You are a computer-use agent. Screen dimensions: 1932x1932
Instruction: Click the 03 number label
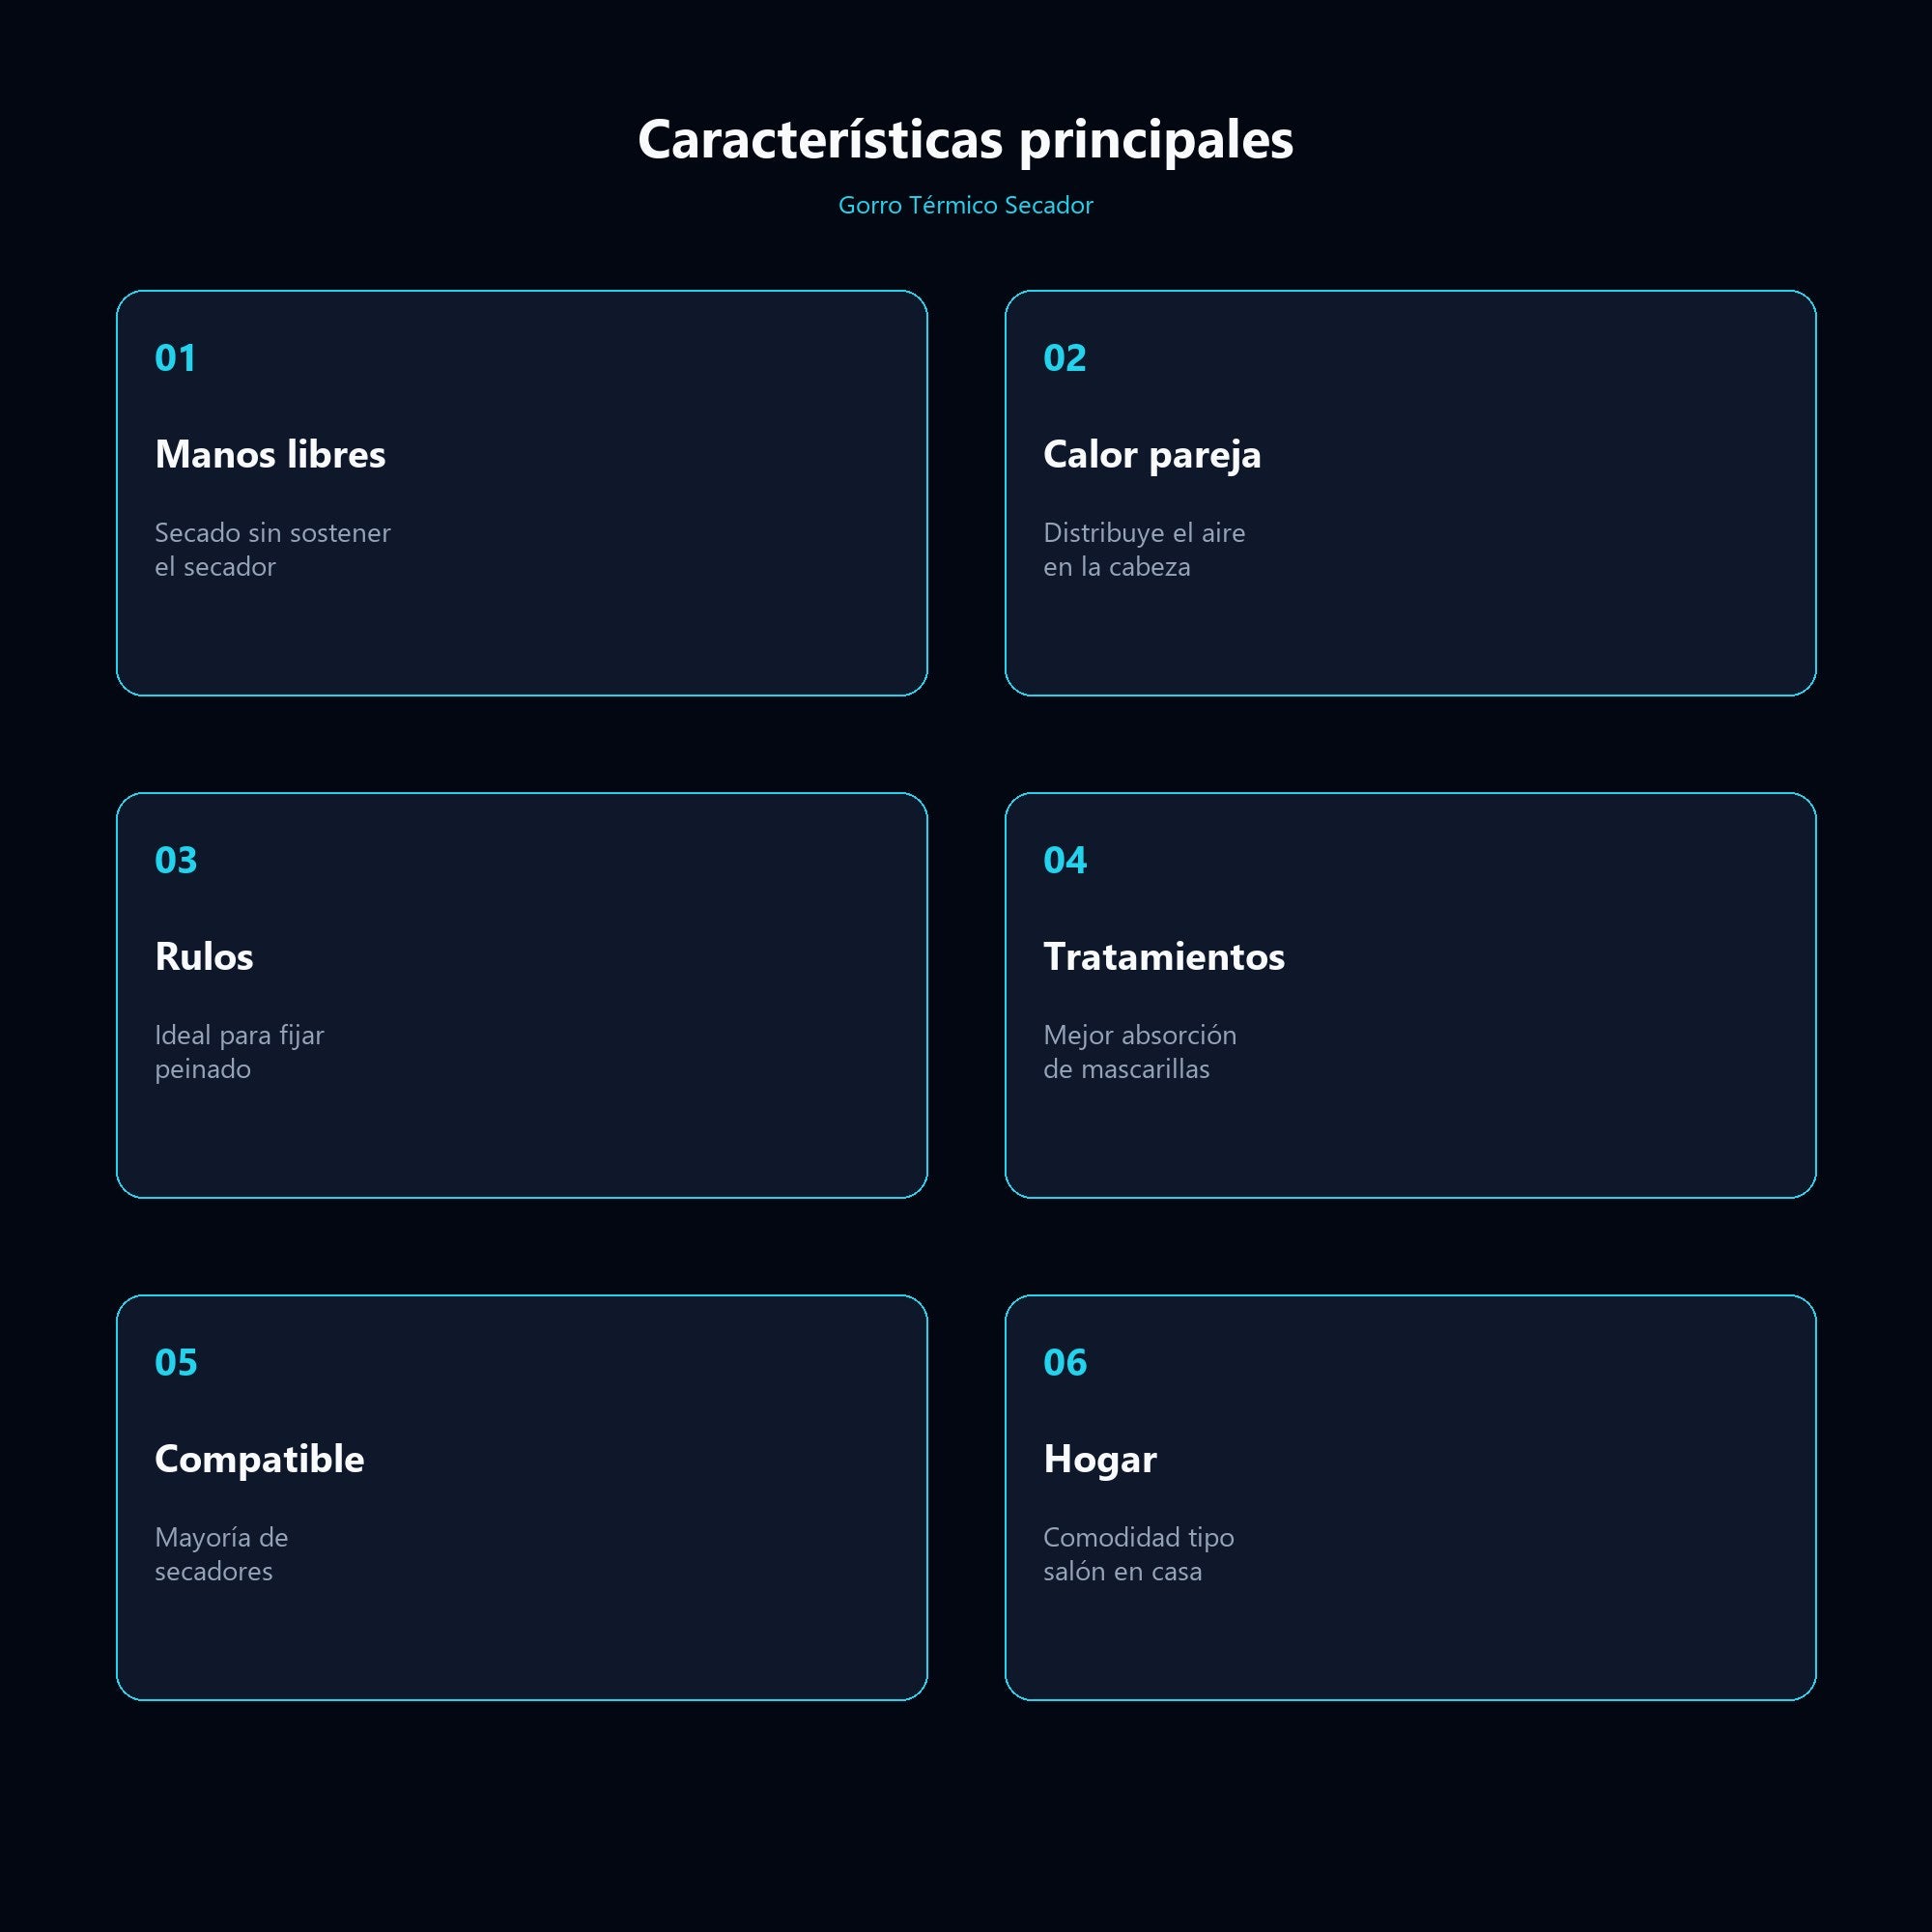click(x=176, y=860)
